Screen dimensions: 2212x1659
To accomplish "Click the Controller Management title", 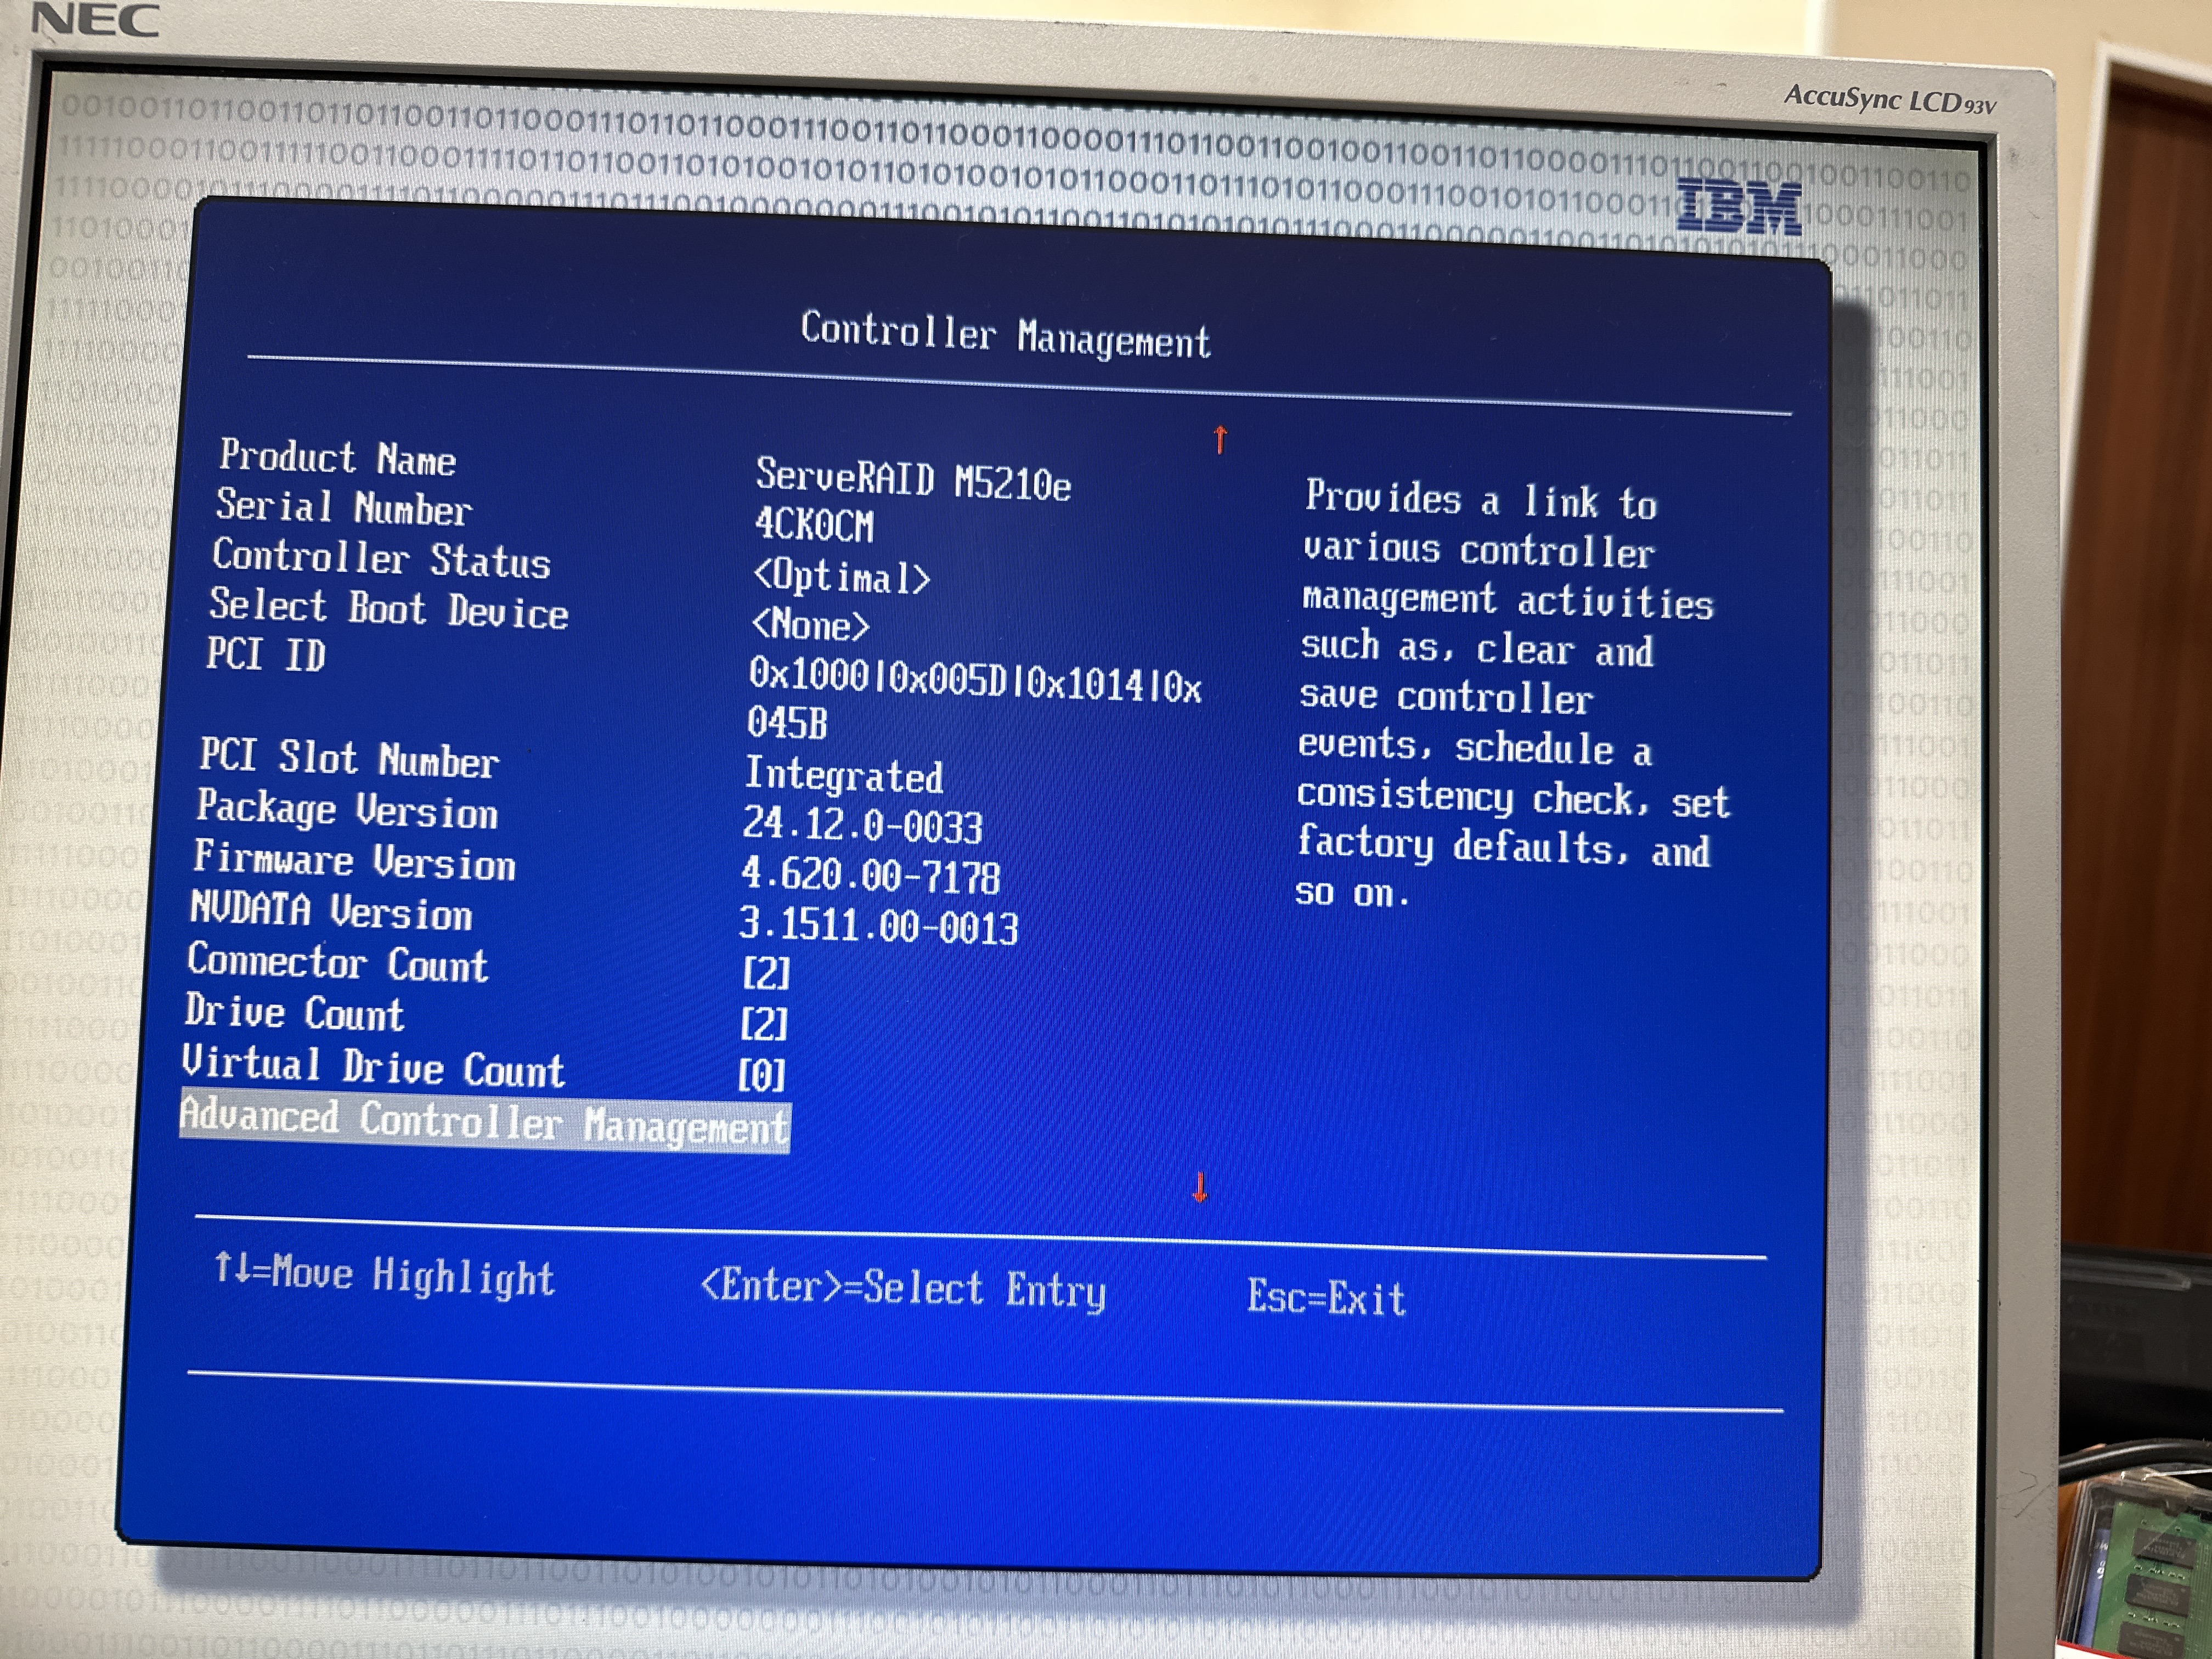I will point(1005,335).
